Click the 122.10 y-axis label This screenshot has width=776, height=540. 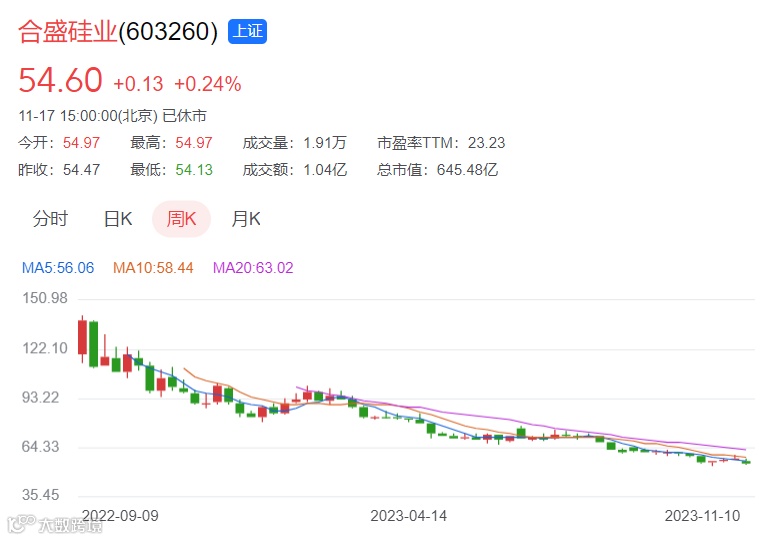pyautogui.click(x=45, y=348)
